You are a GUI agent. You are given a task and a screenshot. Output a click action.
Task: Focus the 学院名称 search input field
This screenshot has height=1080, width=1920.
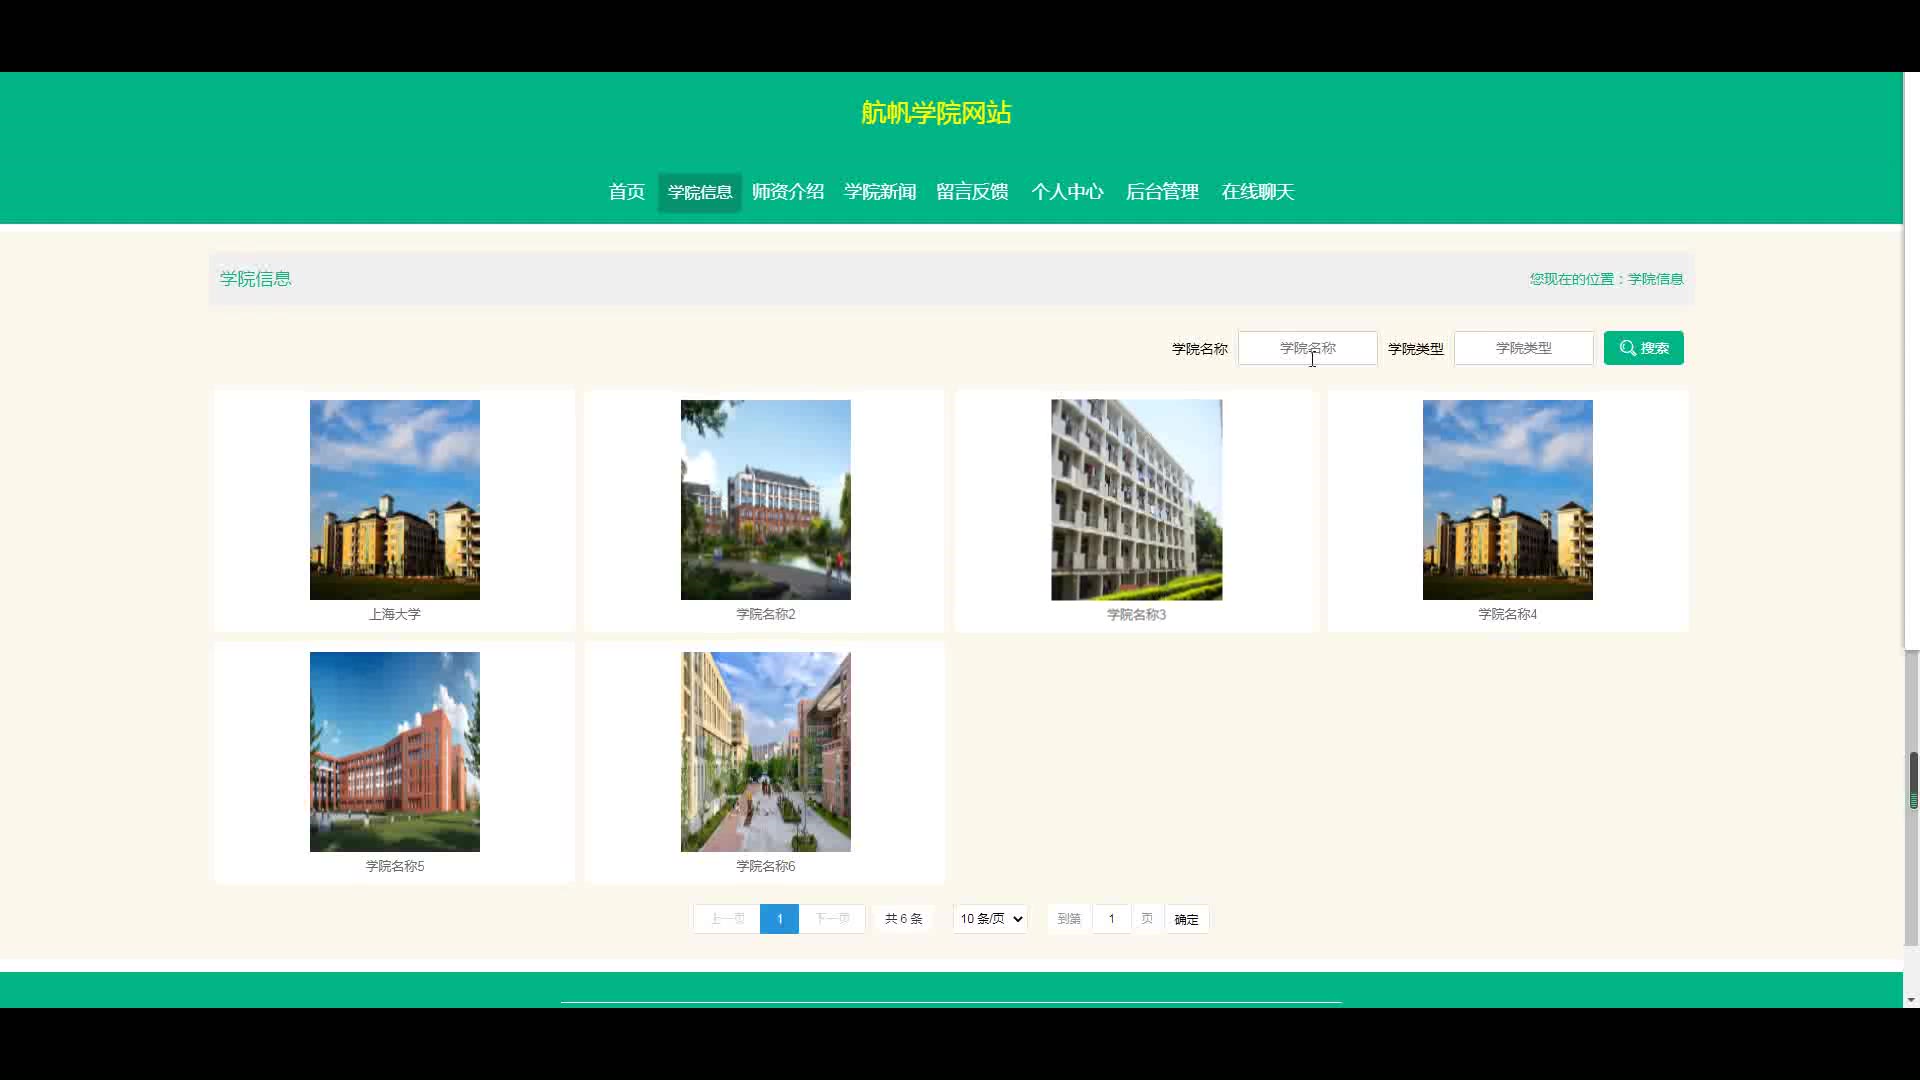[1308, 348]
